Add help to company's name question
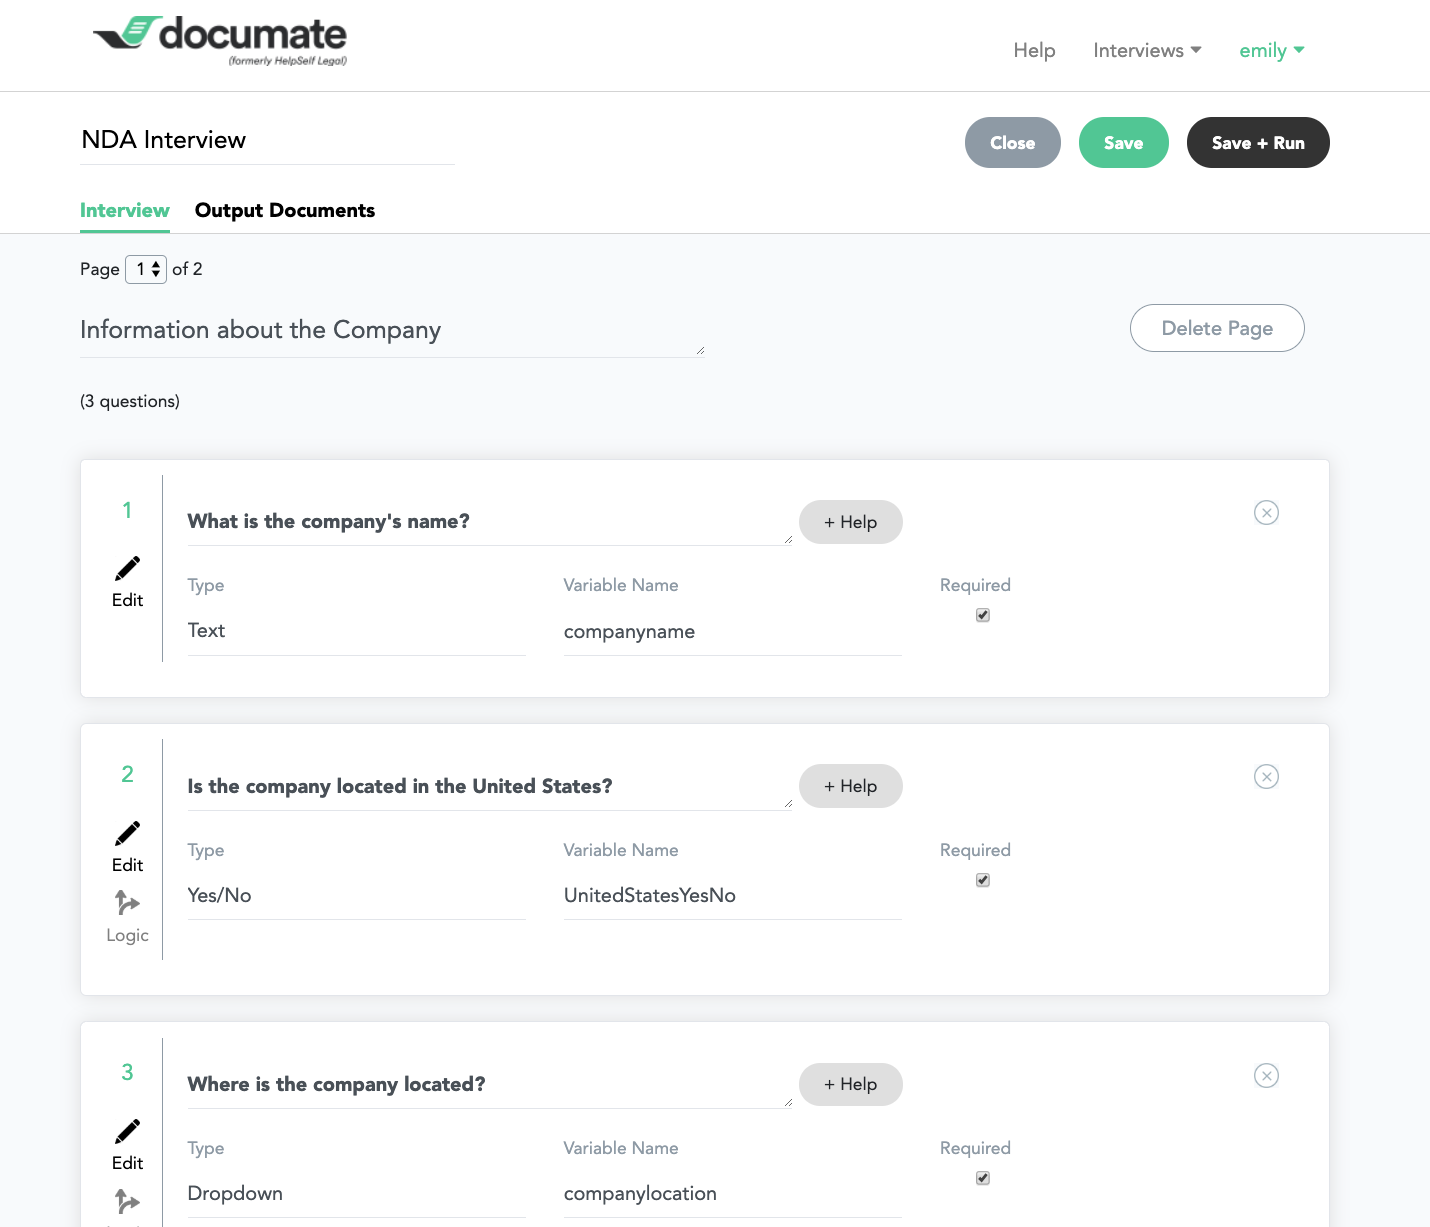Viewport: 1430px width, 1227px height. tap(851, 522)
